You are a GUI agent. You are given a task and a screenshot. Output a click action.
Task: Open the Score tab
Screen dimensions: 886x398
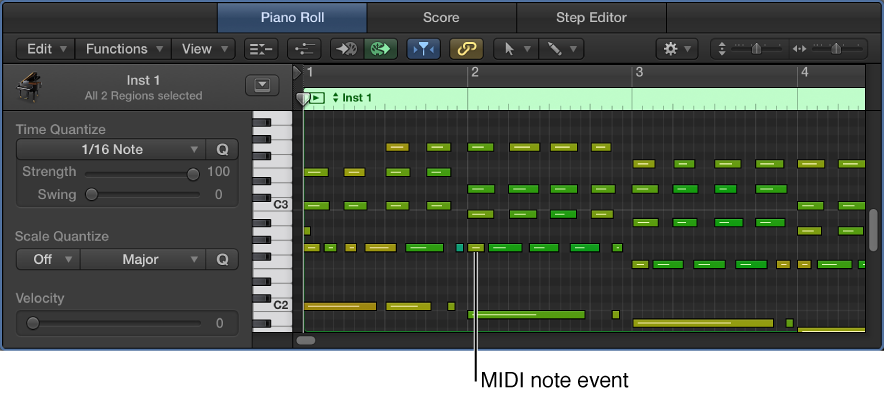click(441, 18)
